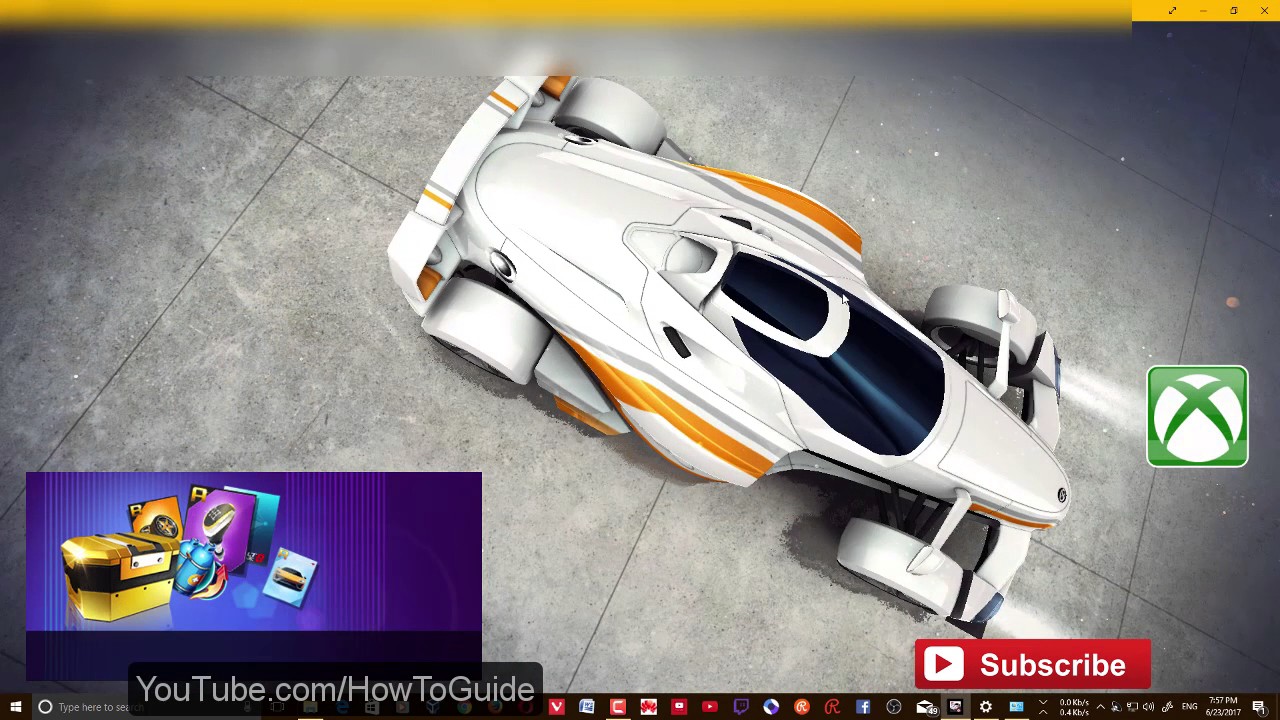Toggle fullscreen with the diagonal arrows icon
The image size is (1280, 720).
(1172, 11)
